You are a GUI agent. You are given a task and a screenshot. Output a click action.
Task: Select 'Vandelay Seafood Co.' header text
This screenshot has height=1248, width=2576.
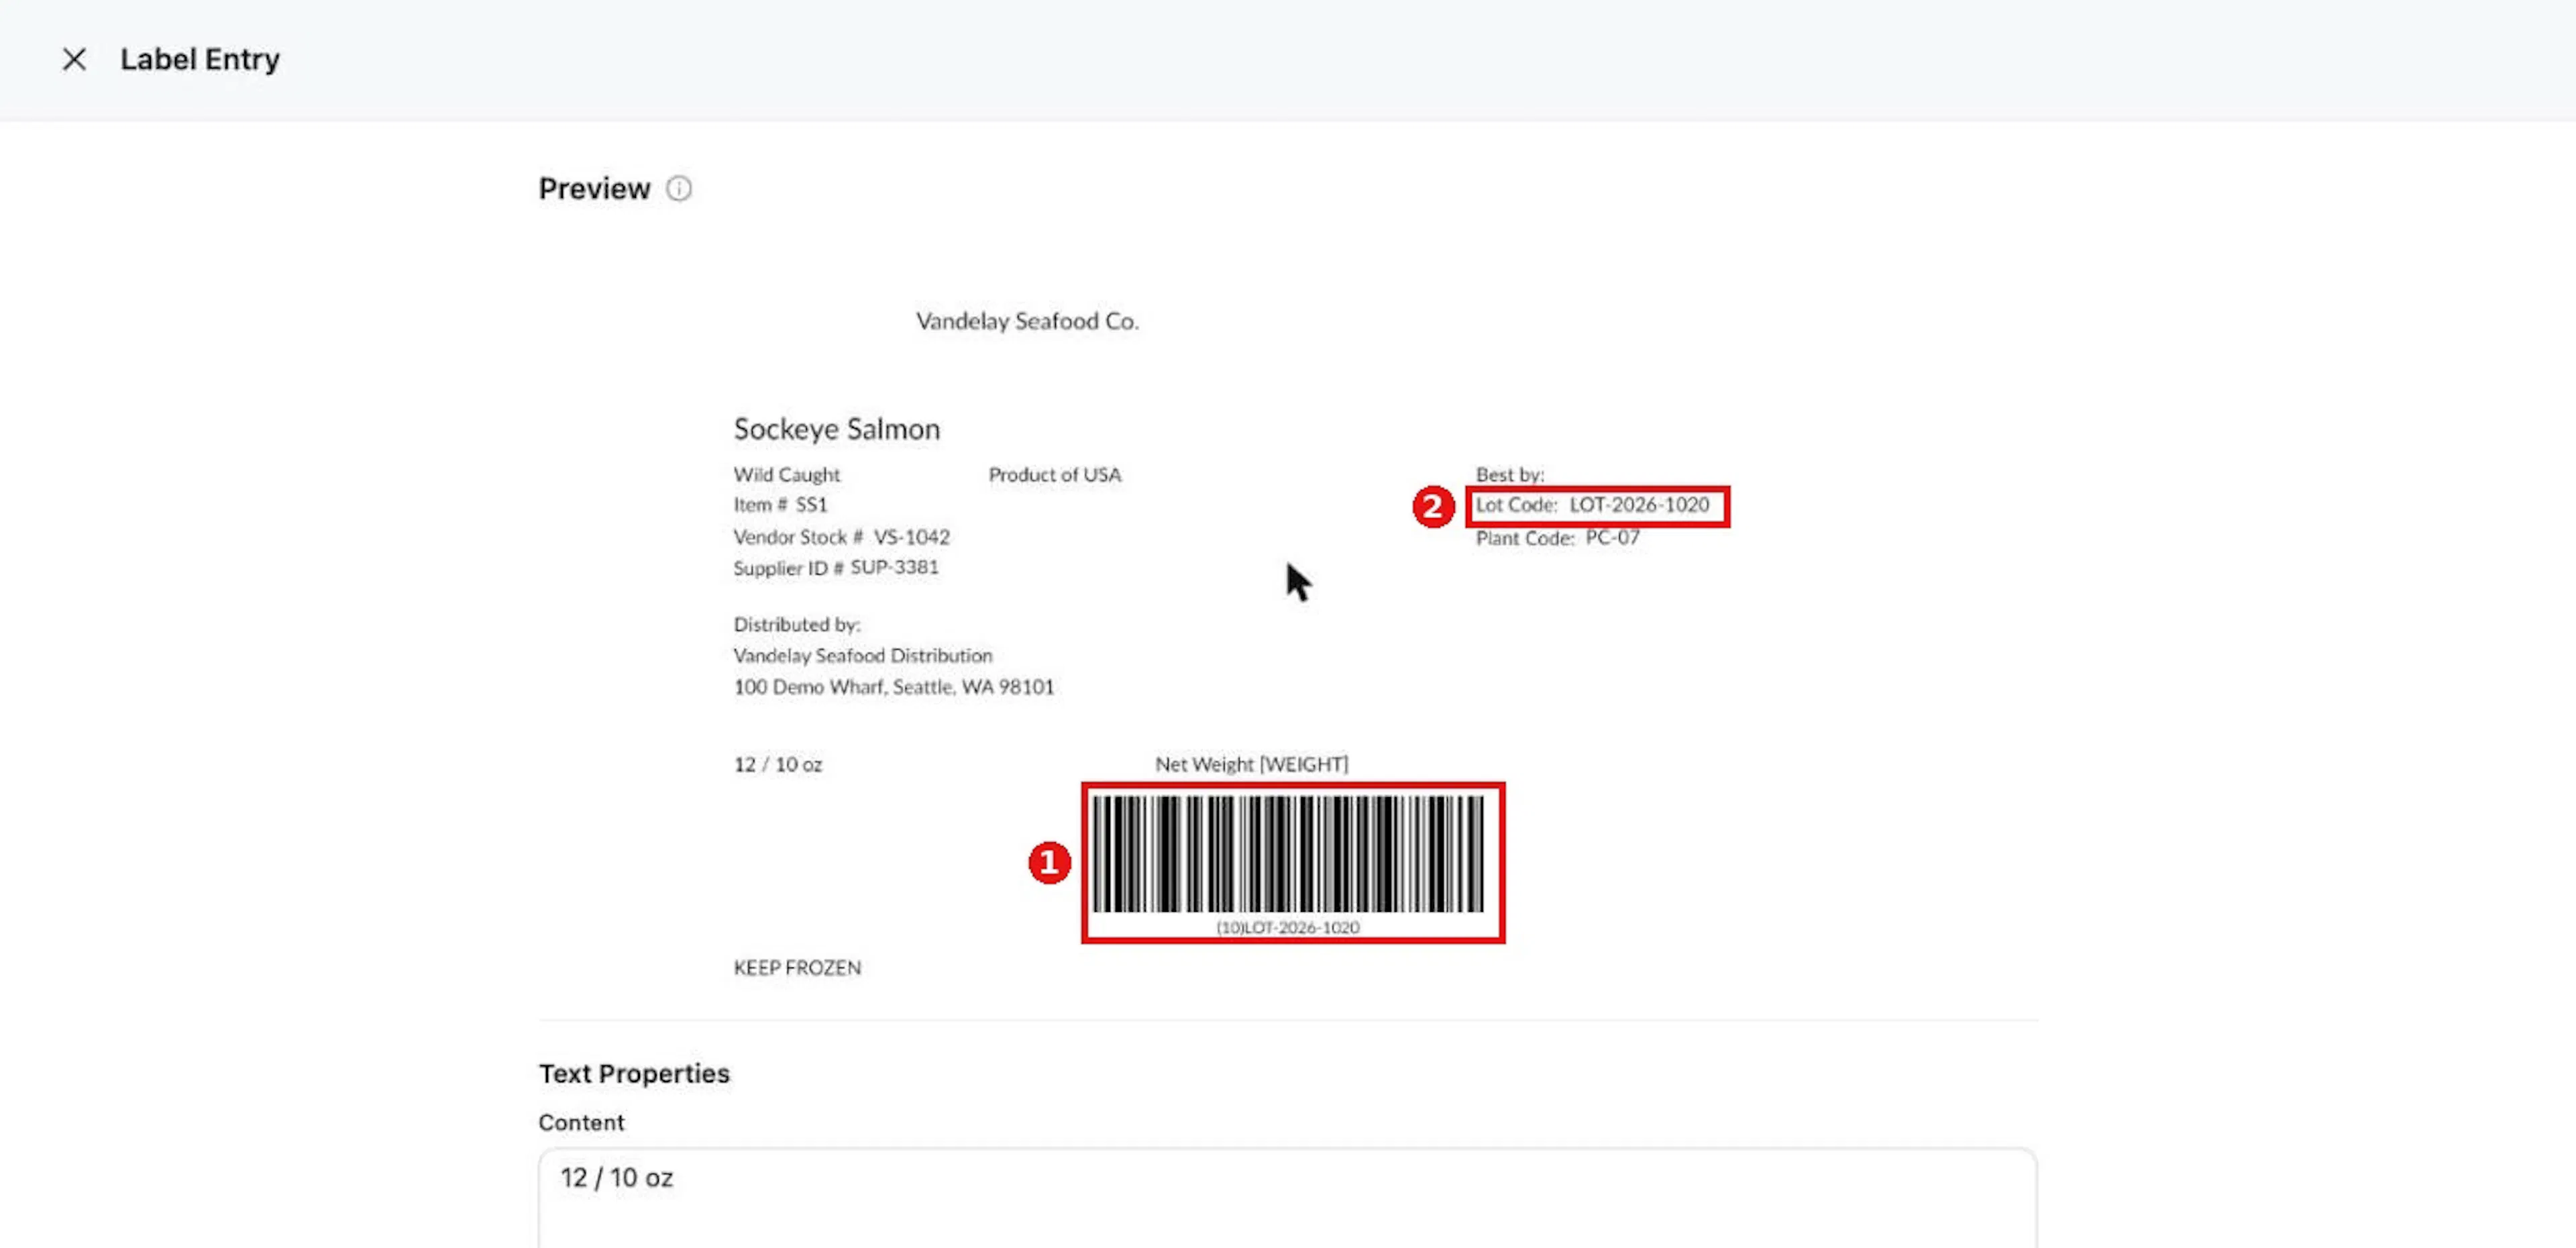1027,321
